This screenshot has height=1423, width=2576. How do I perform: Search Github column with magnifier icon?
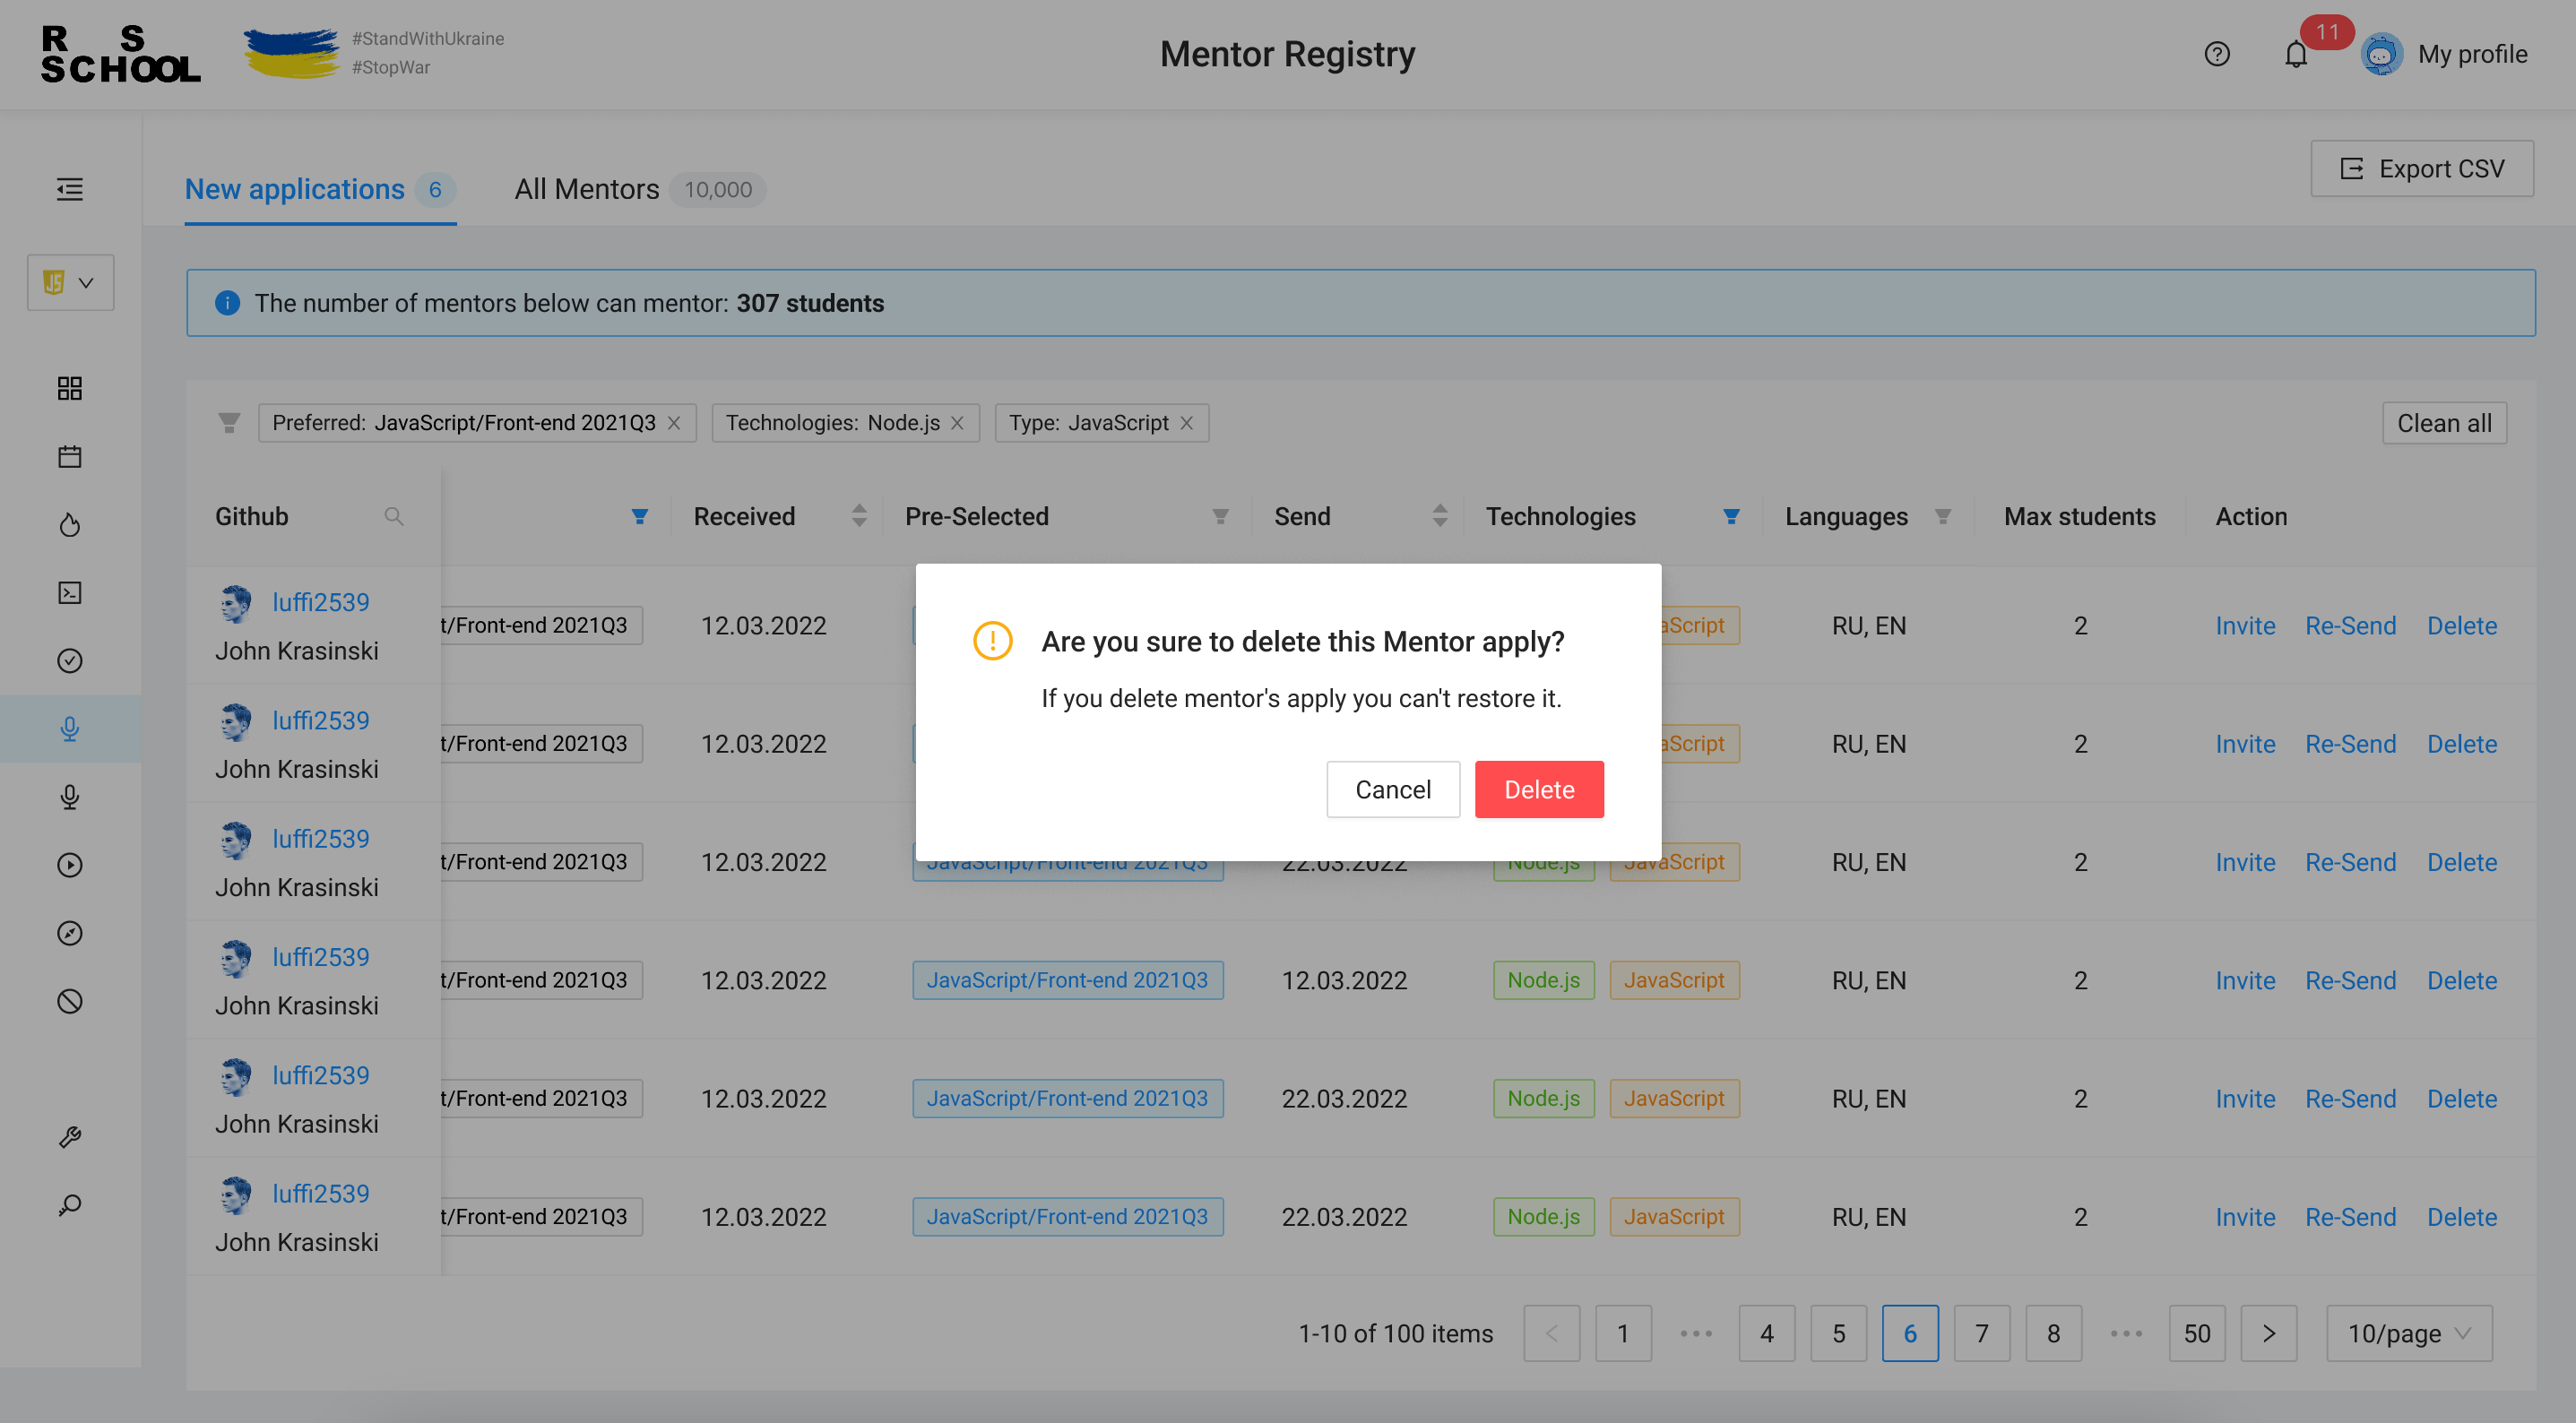[394, 517]
